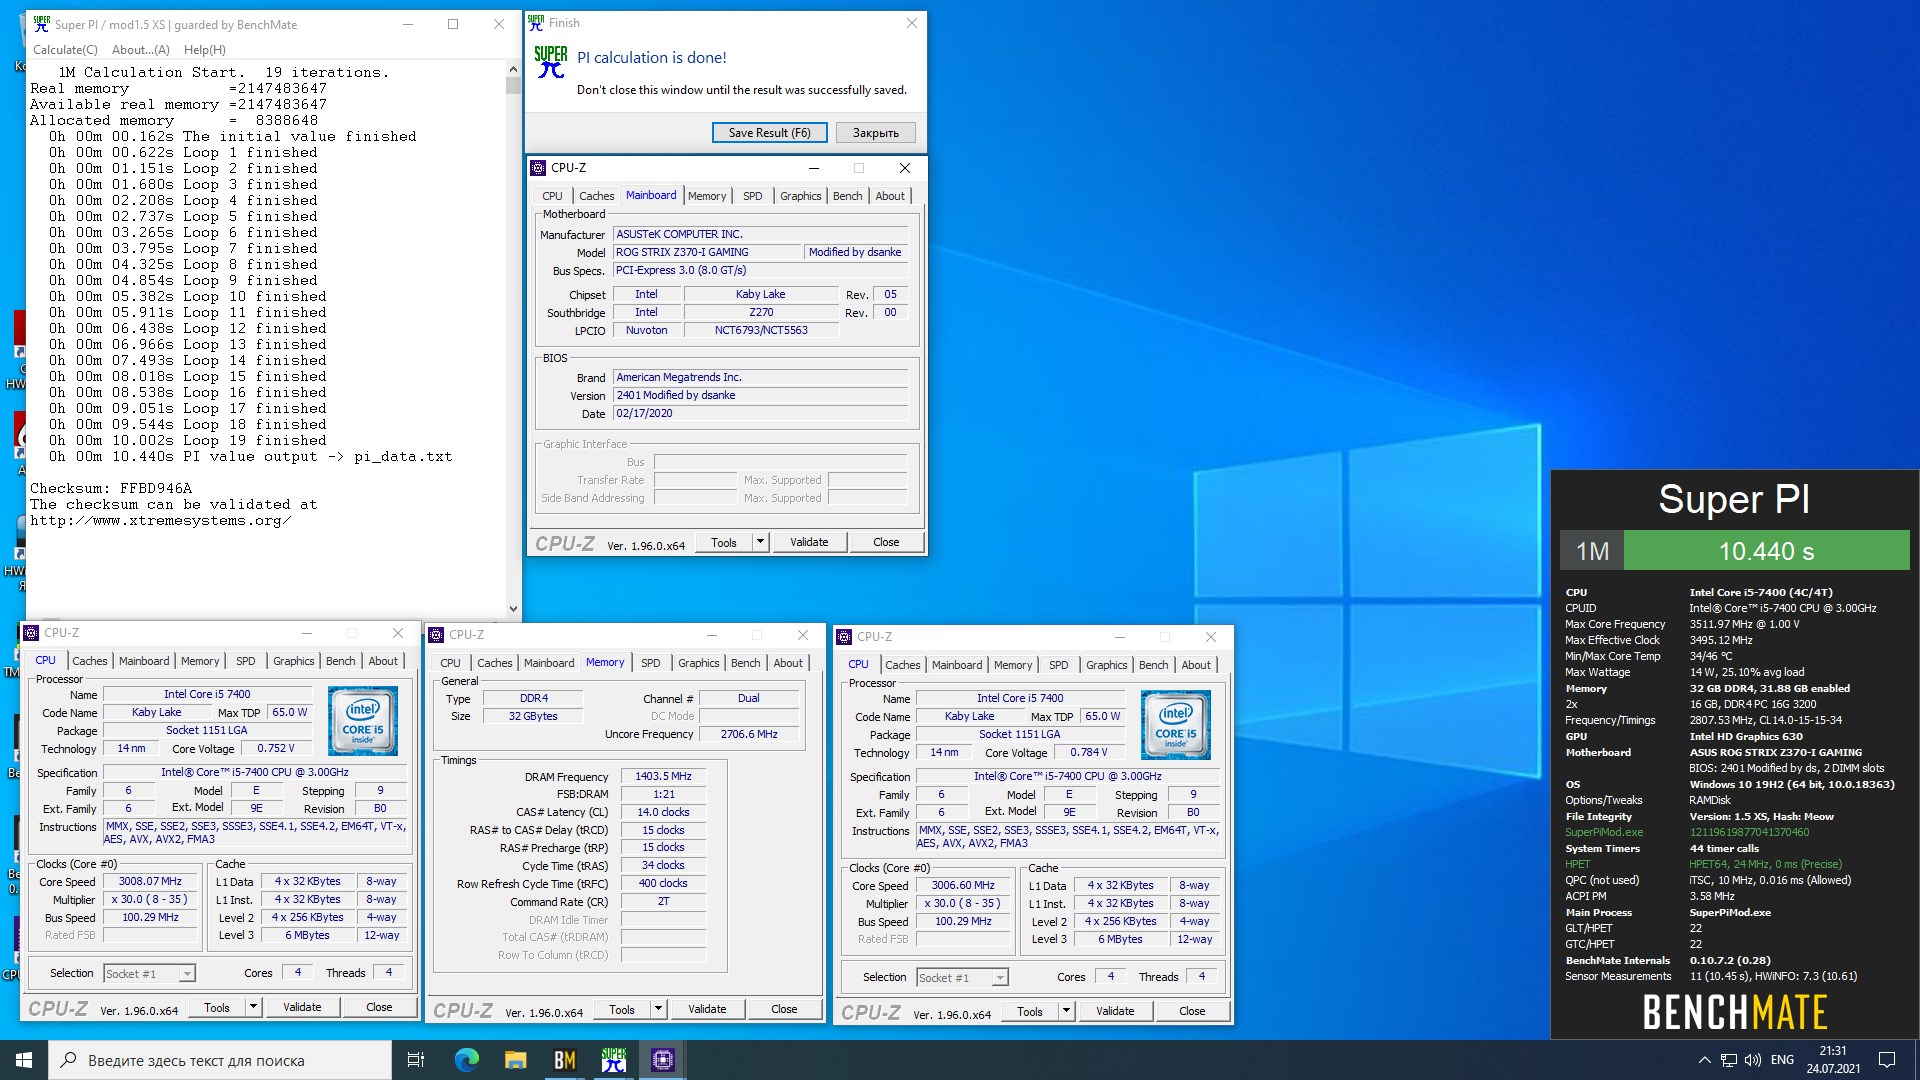The width and height of the screenshot is (1920, 1080).
Task: Click the Закрыть button in Finish dialog
Action: click(875, 132)
